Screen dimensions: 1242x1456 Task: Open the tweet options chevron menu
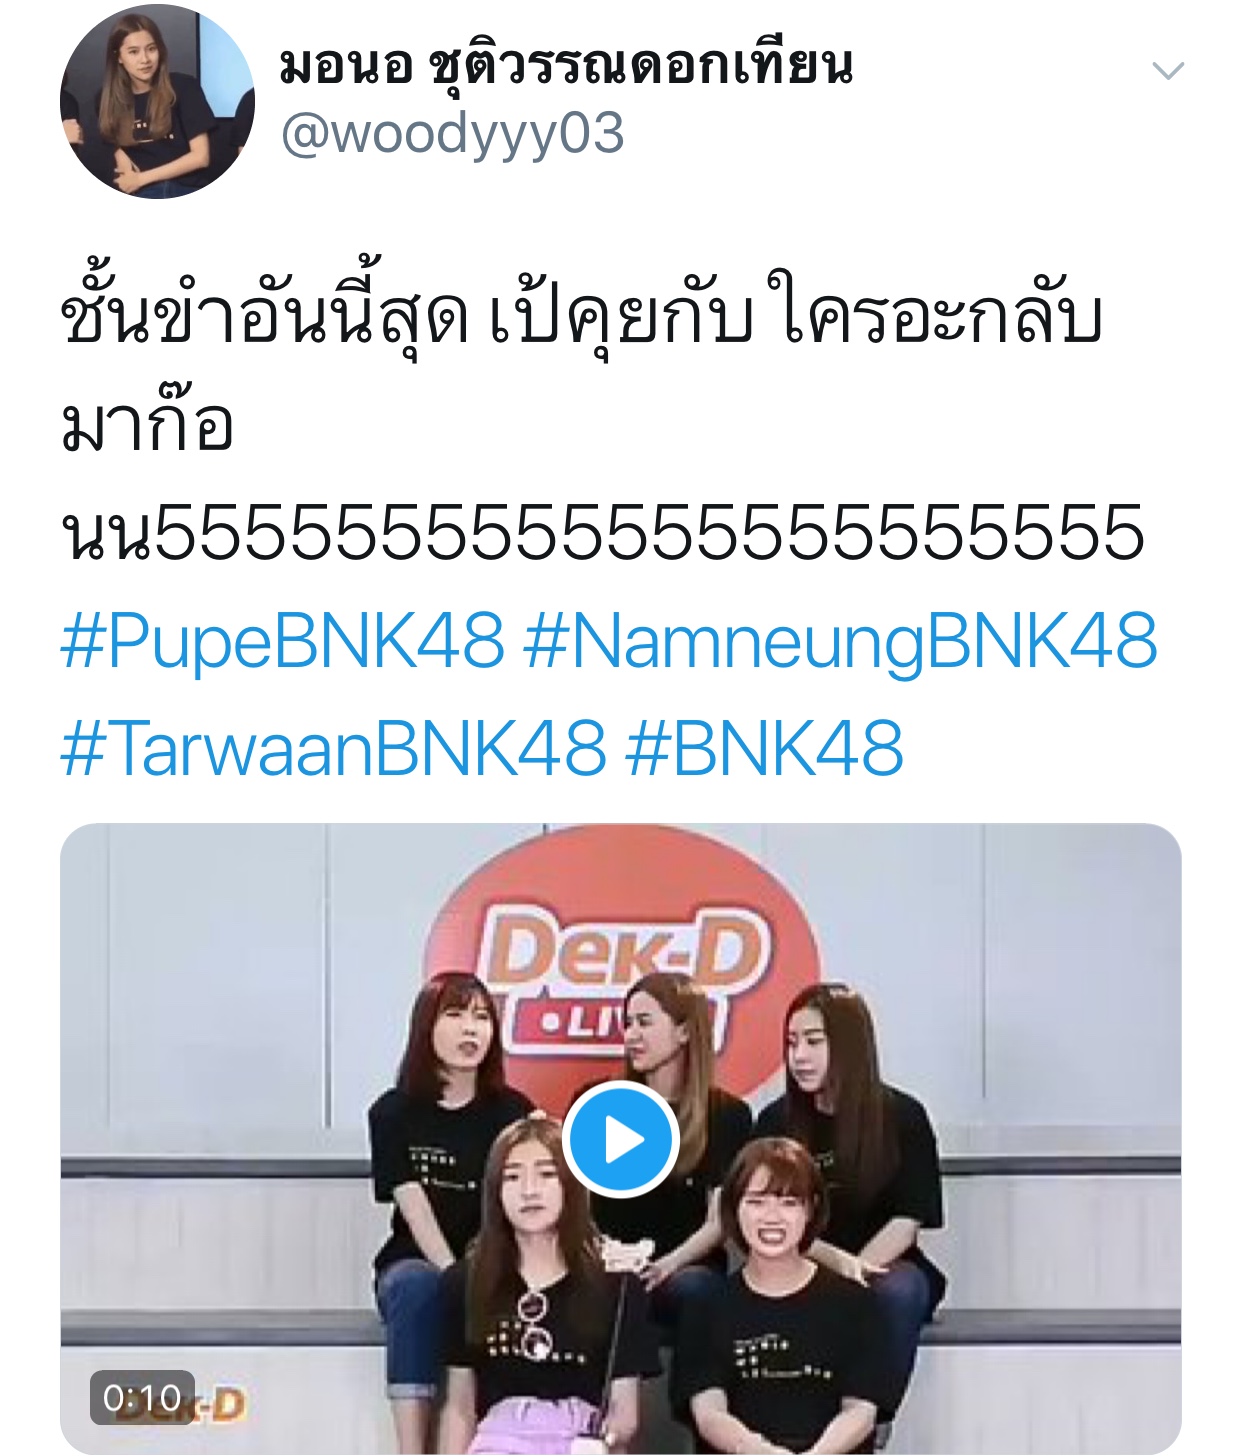tap(1168, 71)
